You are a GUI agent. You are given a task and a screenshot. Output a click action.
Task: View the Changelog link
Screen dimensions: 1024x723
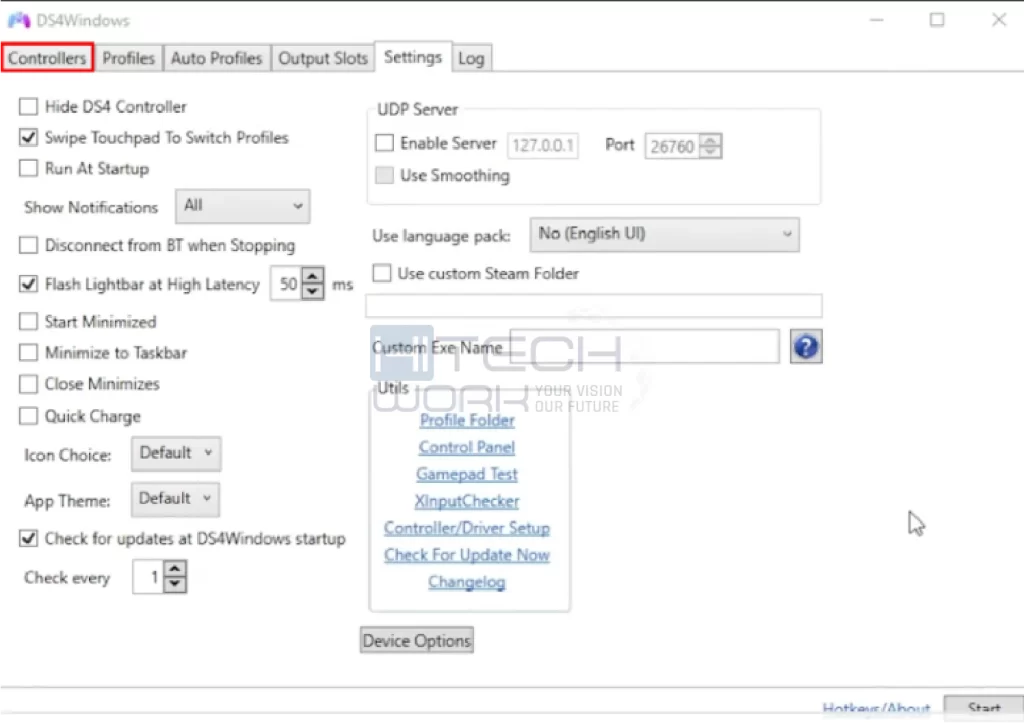click(467, 581)
